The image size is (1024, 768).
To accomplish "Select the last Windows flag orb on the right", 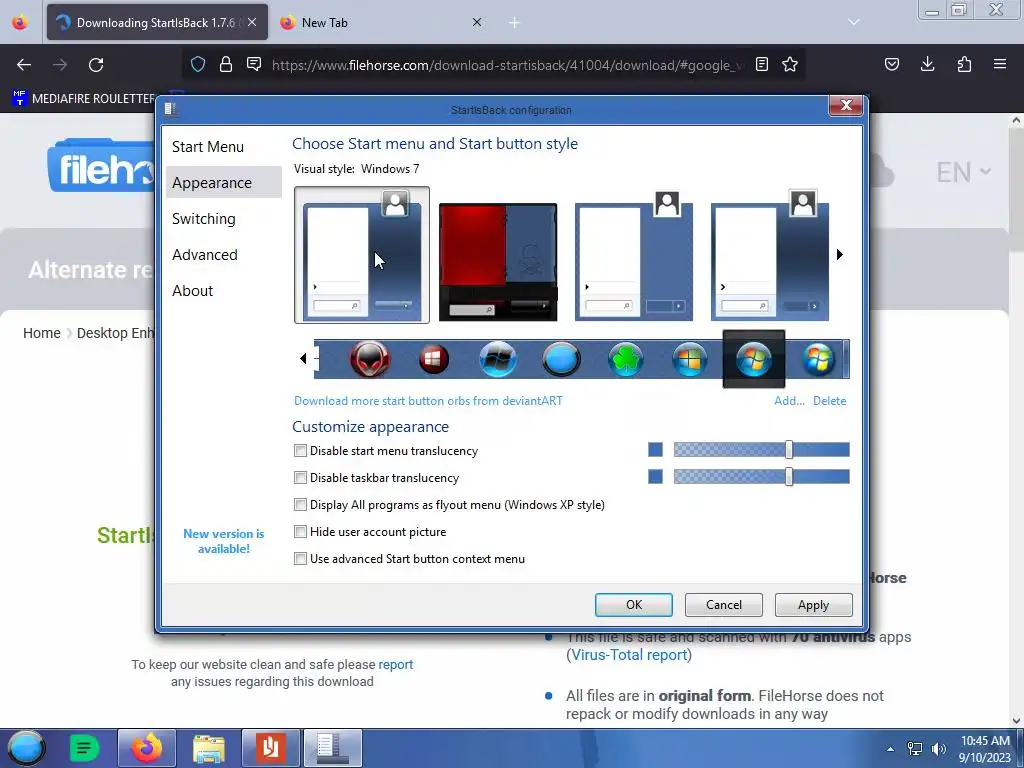I will (x=818, y=359).
